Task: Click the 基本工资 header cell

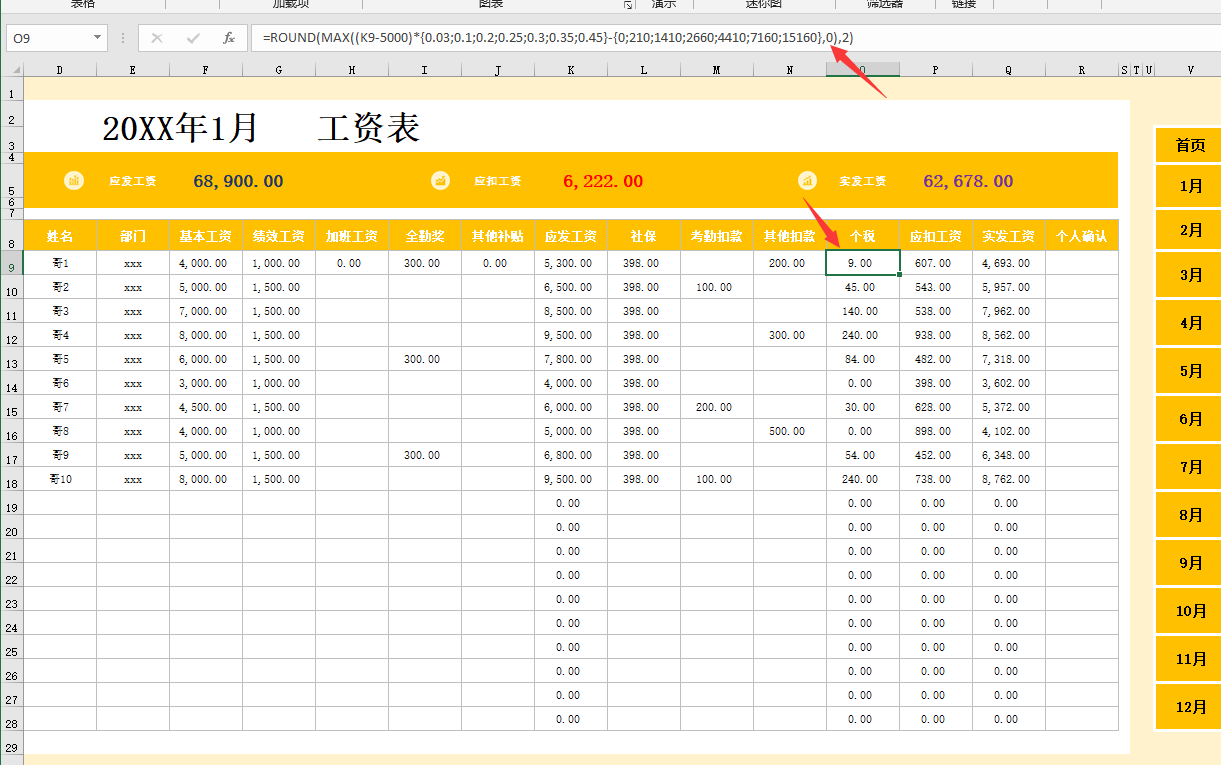Action: coord(206,236)
